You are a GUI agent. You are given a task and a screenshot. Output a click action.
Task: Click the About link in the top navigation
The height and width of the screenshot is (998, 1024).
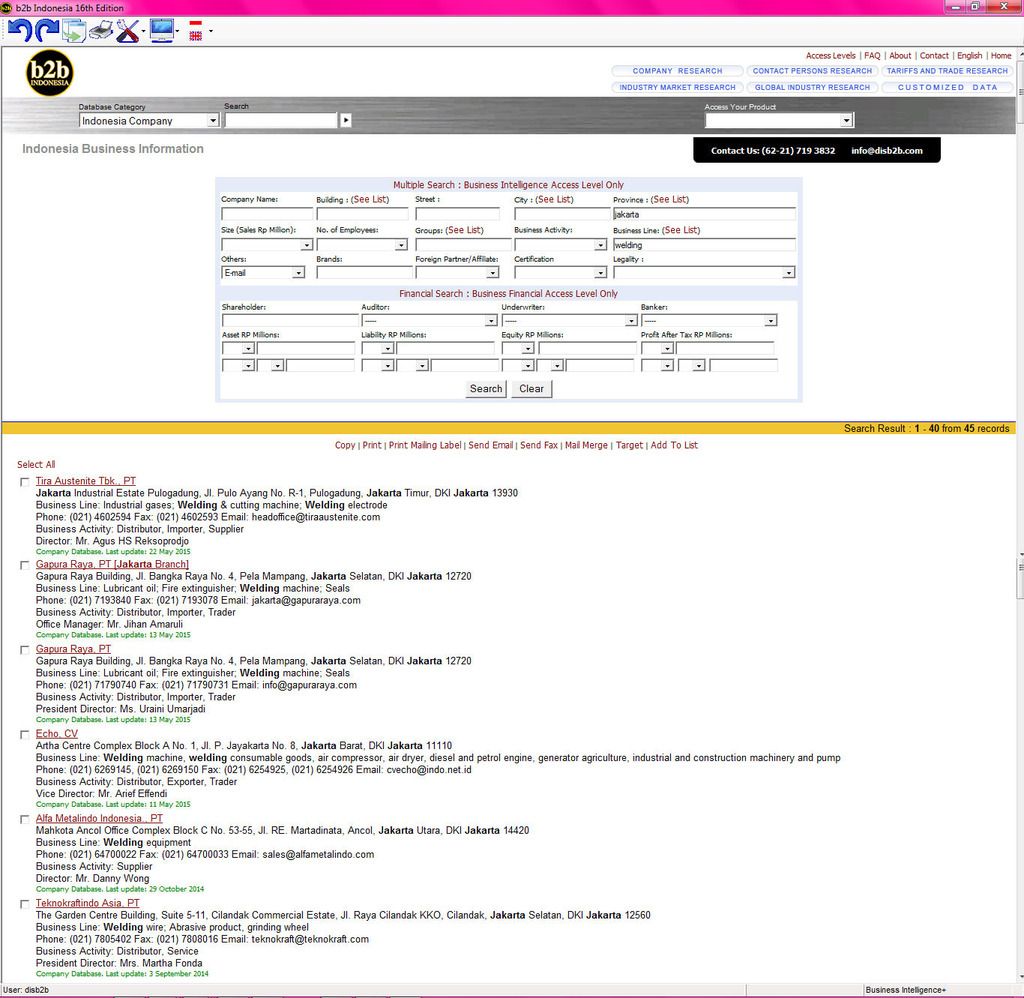click(x=900, y=56)
